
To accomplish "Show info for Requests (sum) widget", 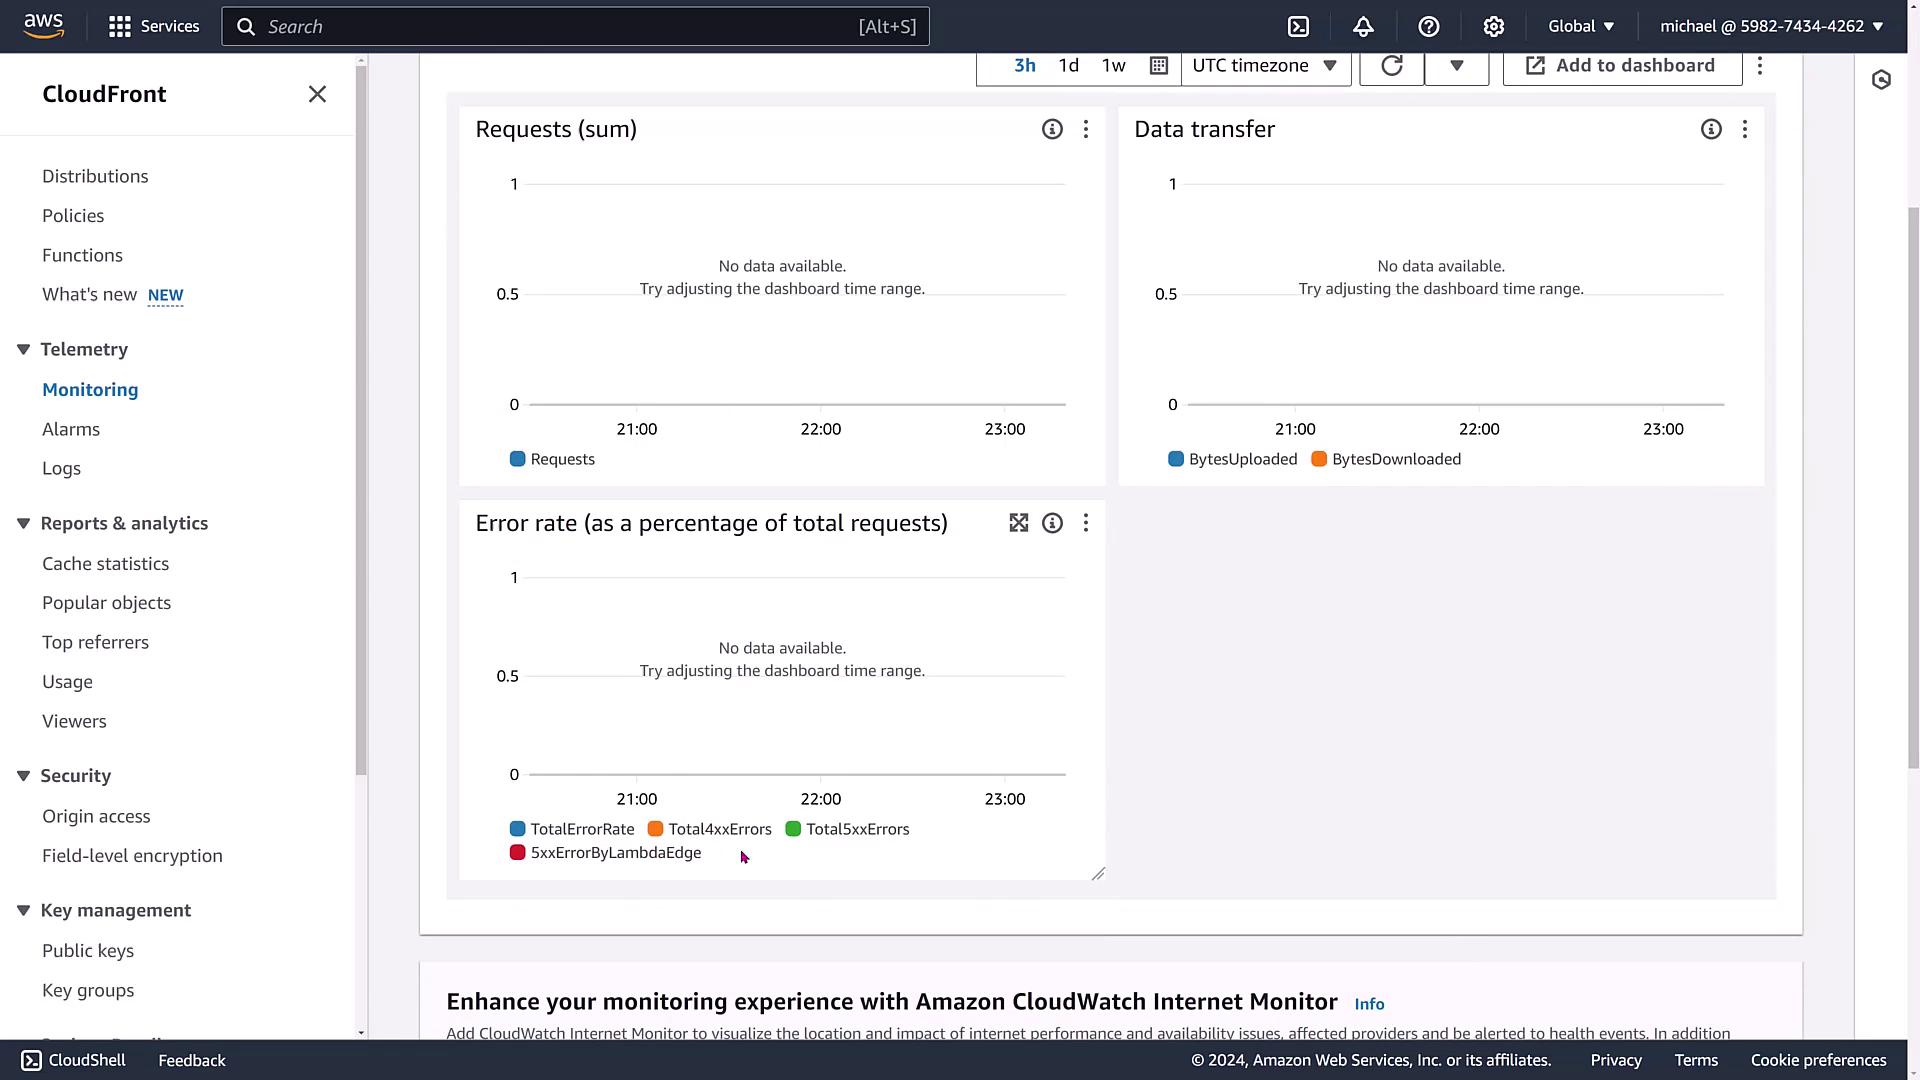I will tap(1051, 129).
